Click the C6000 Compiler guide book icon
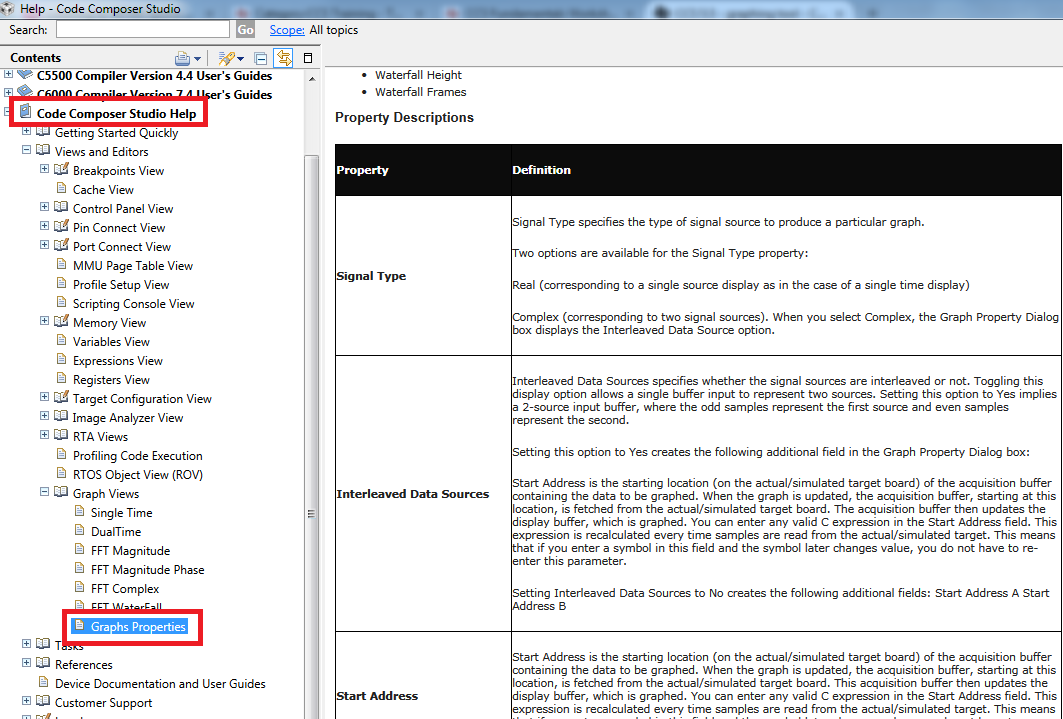Screen dimensions: 1063x719 (x=25, y=92)
